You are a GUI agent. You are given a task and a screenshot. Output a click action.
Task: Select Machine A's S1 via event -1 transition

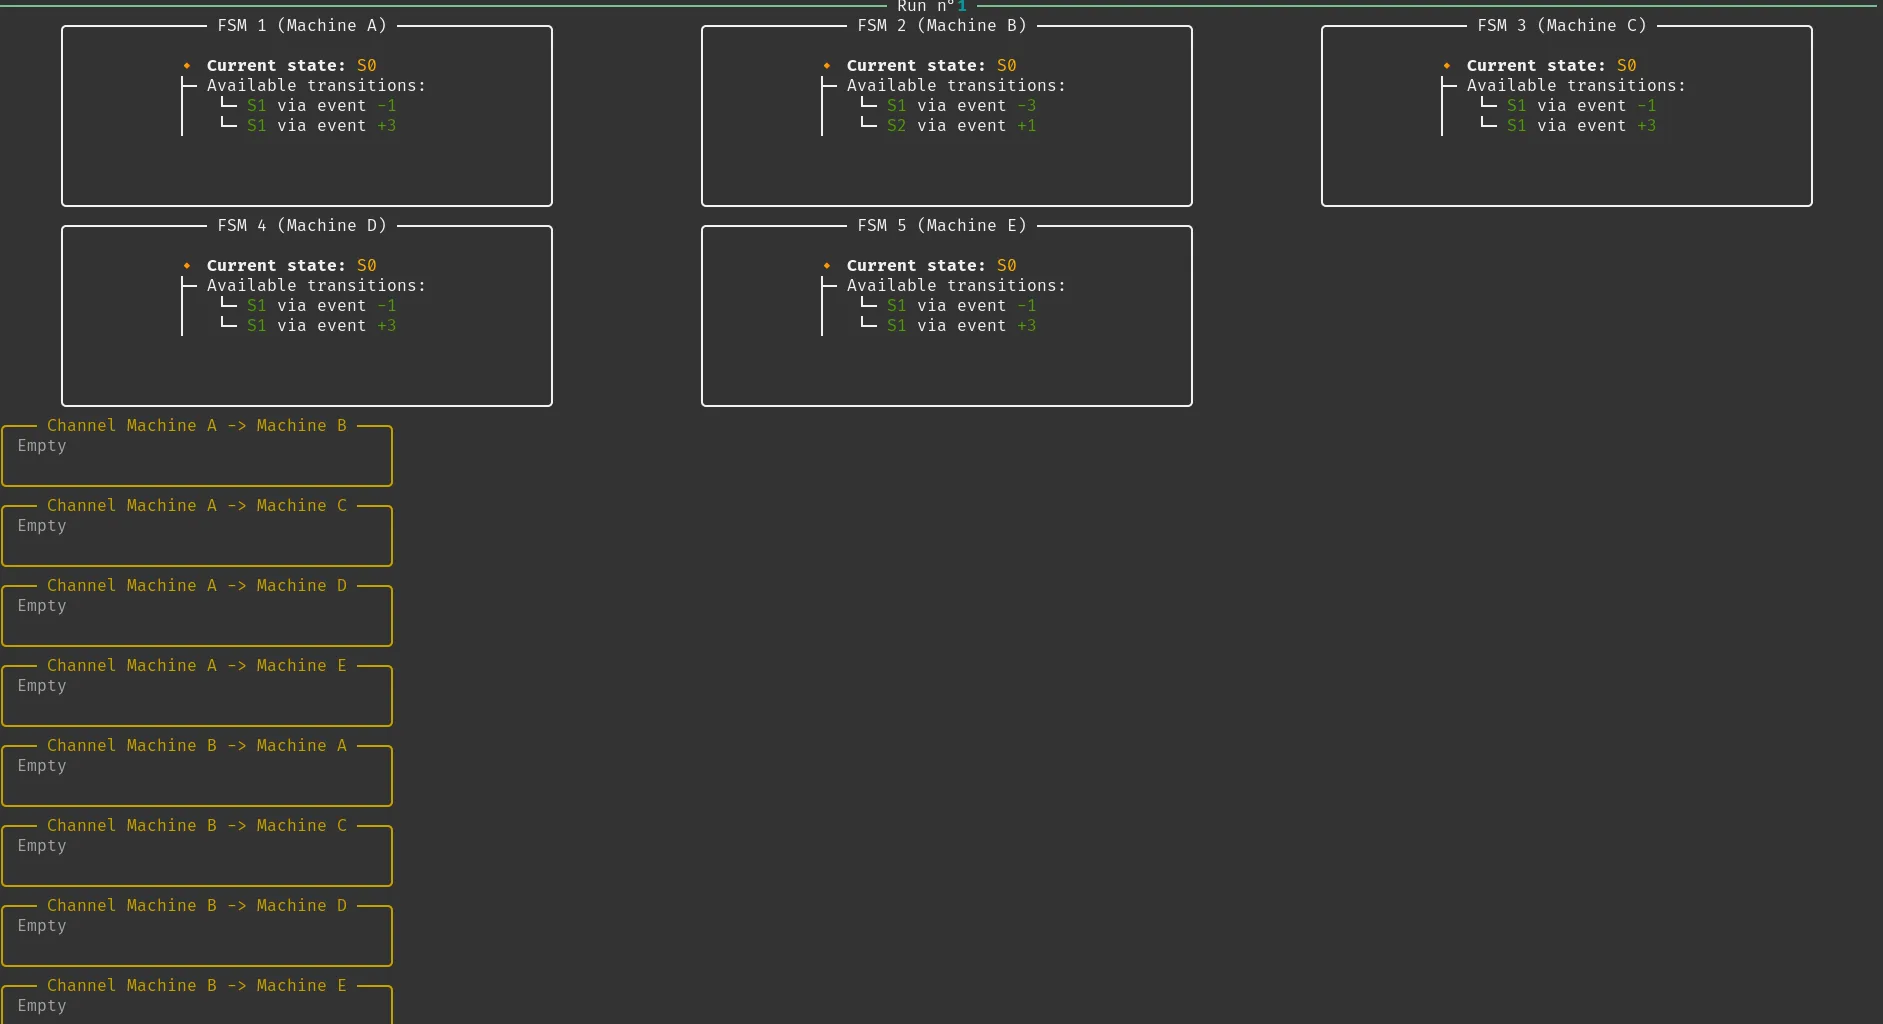[321, 106]
